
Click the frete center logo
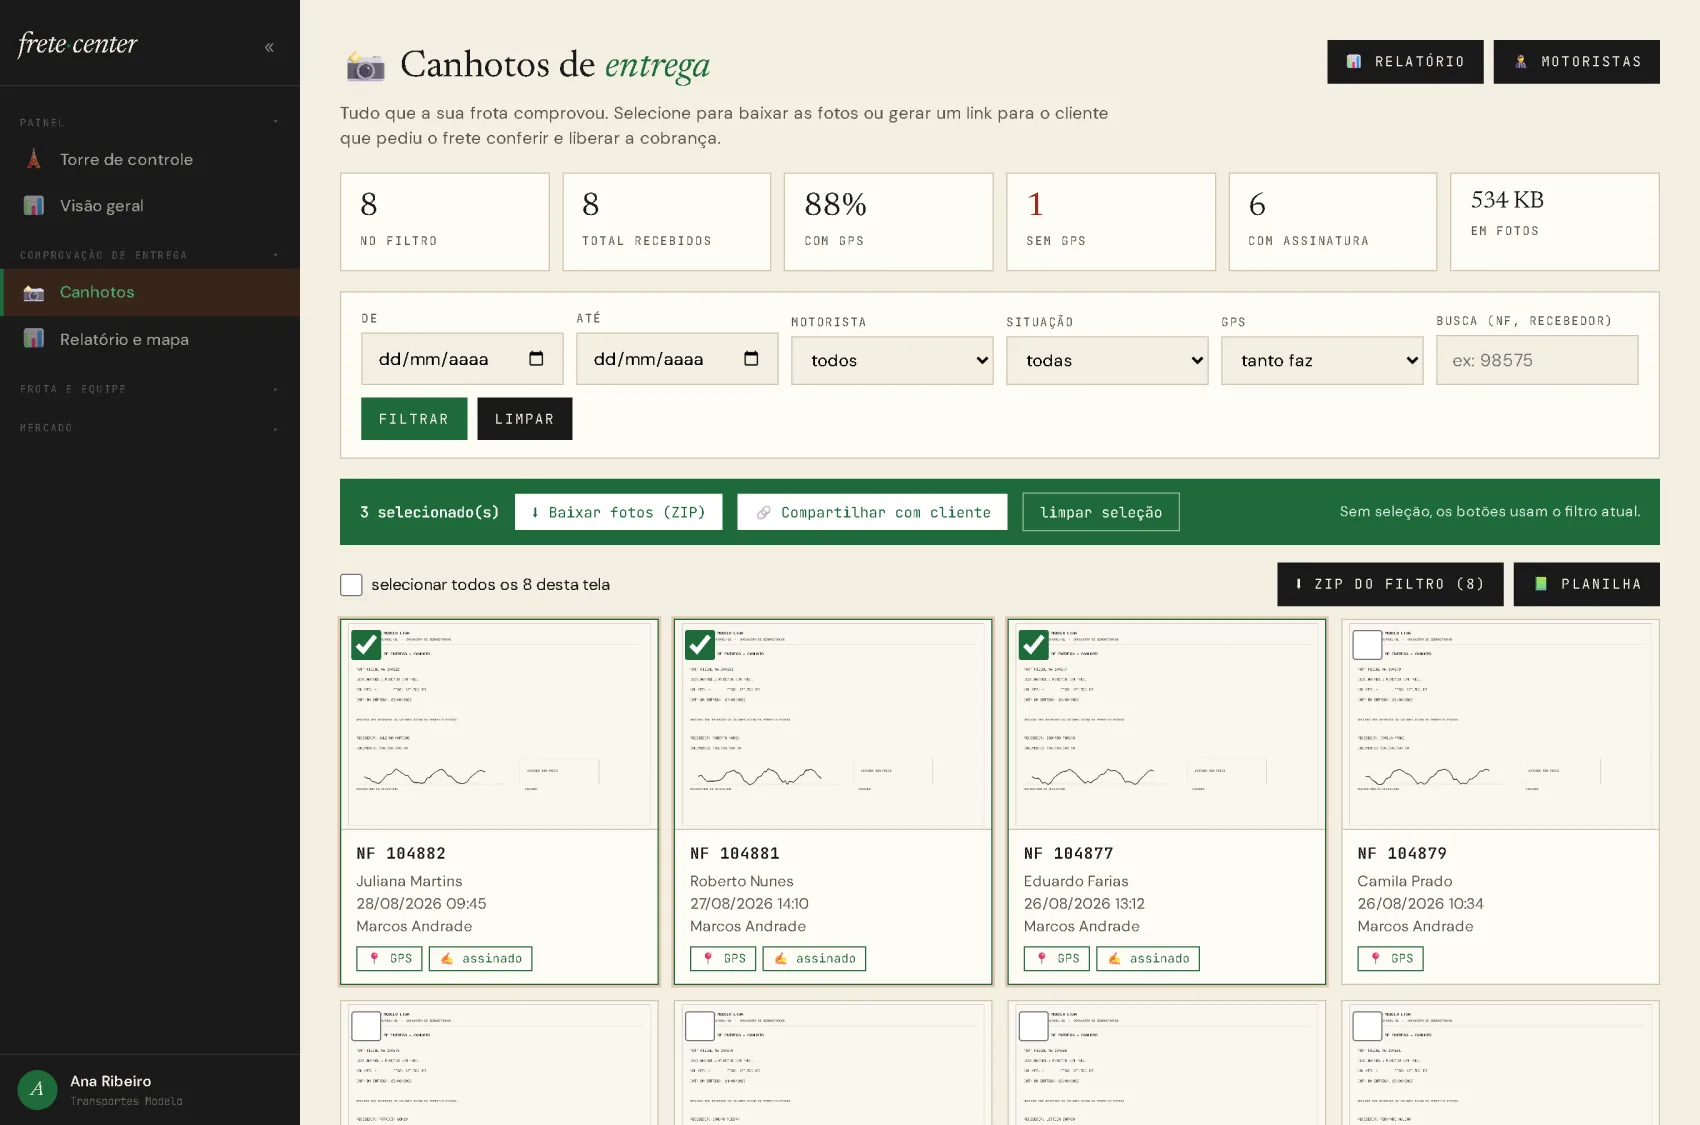point(77,44)
